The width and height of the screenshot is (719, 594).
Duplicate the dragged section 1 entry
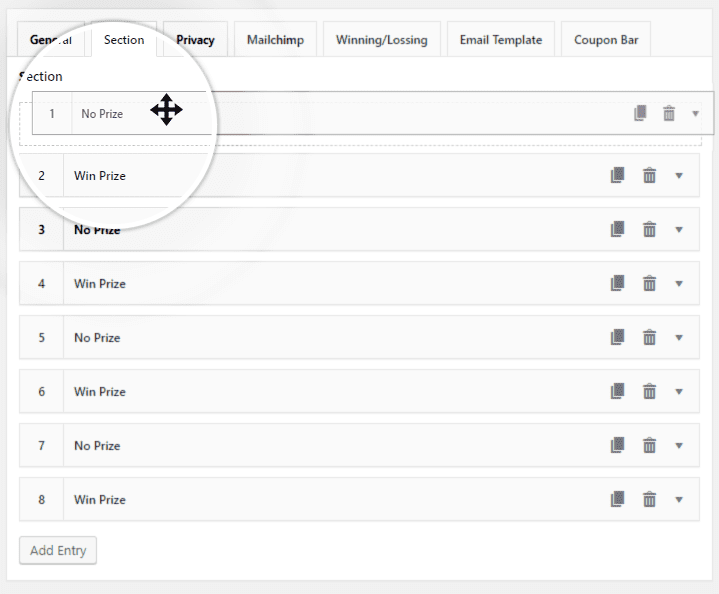click(640, 113)
